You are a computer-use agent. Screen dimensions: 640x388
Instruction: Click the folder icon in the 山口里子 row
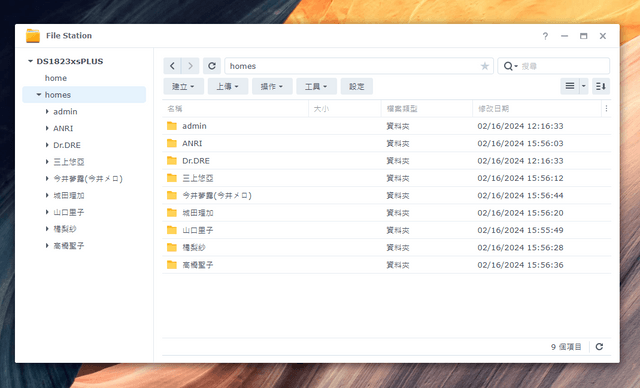pos(172,230)
